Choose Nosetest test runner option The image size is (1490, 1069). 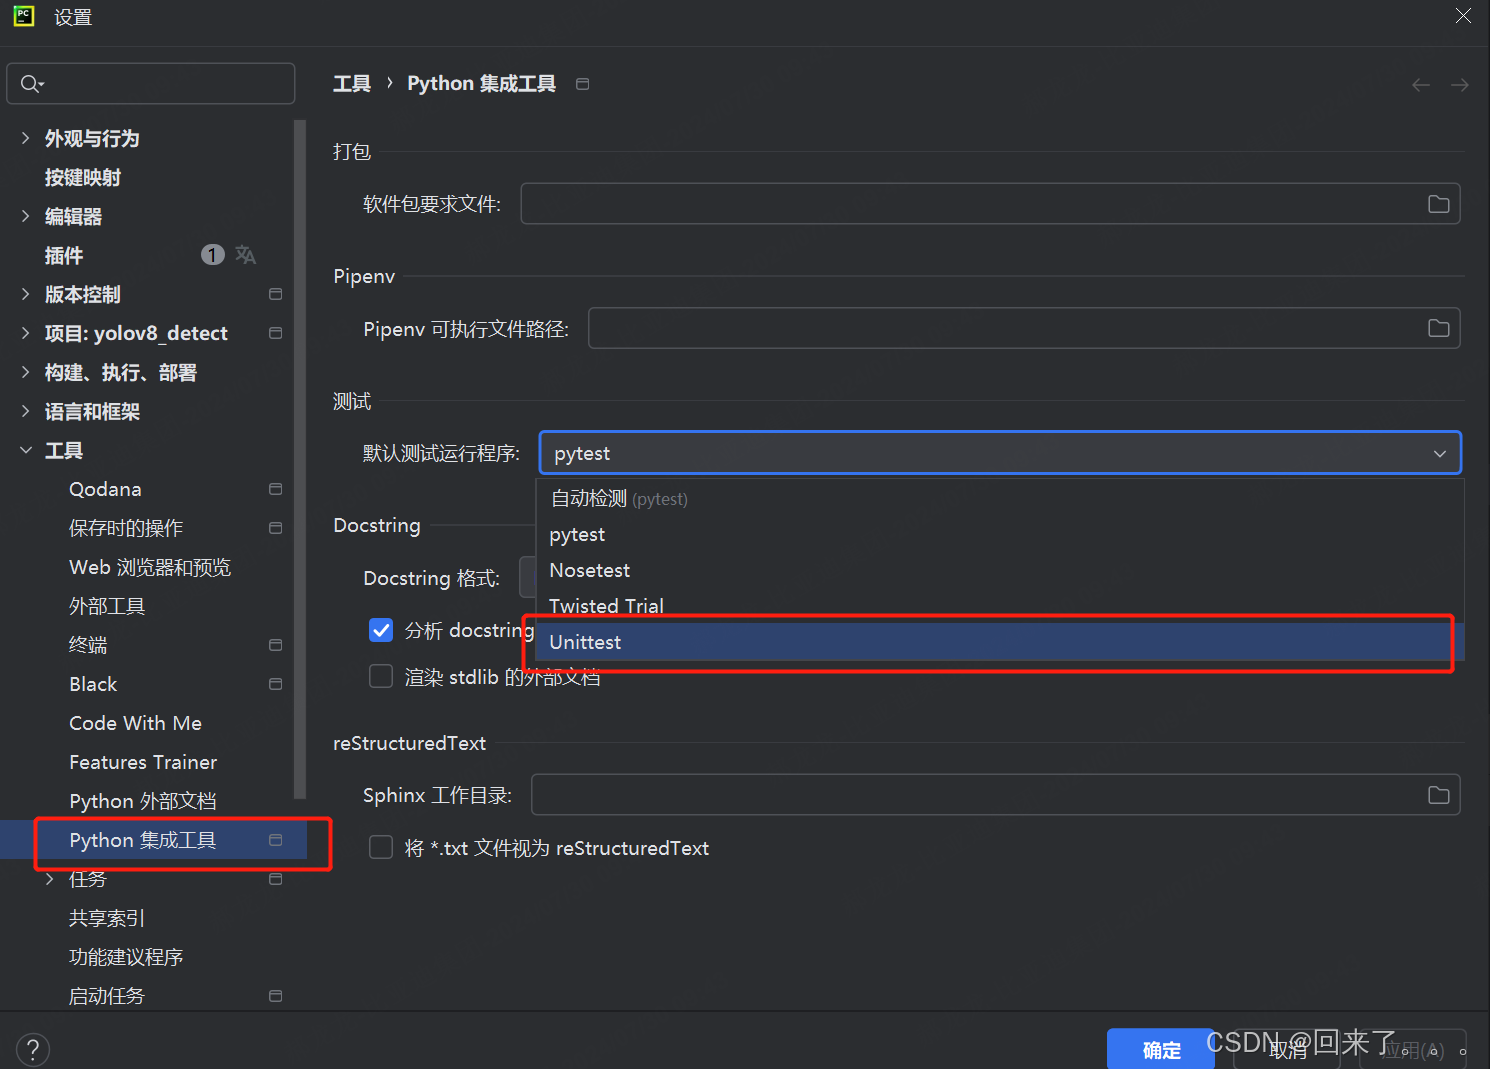(1000, 570)
